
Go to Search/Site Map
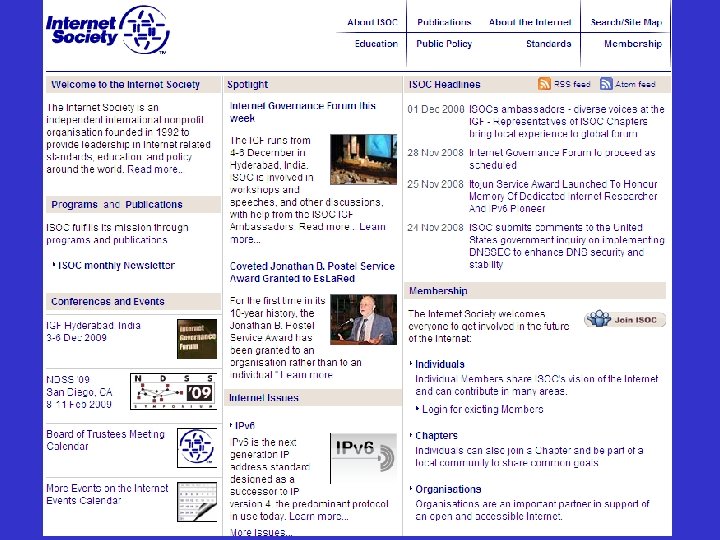(x=626, y=22)
